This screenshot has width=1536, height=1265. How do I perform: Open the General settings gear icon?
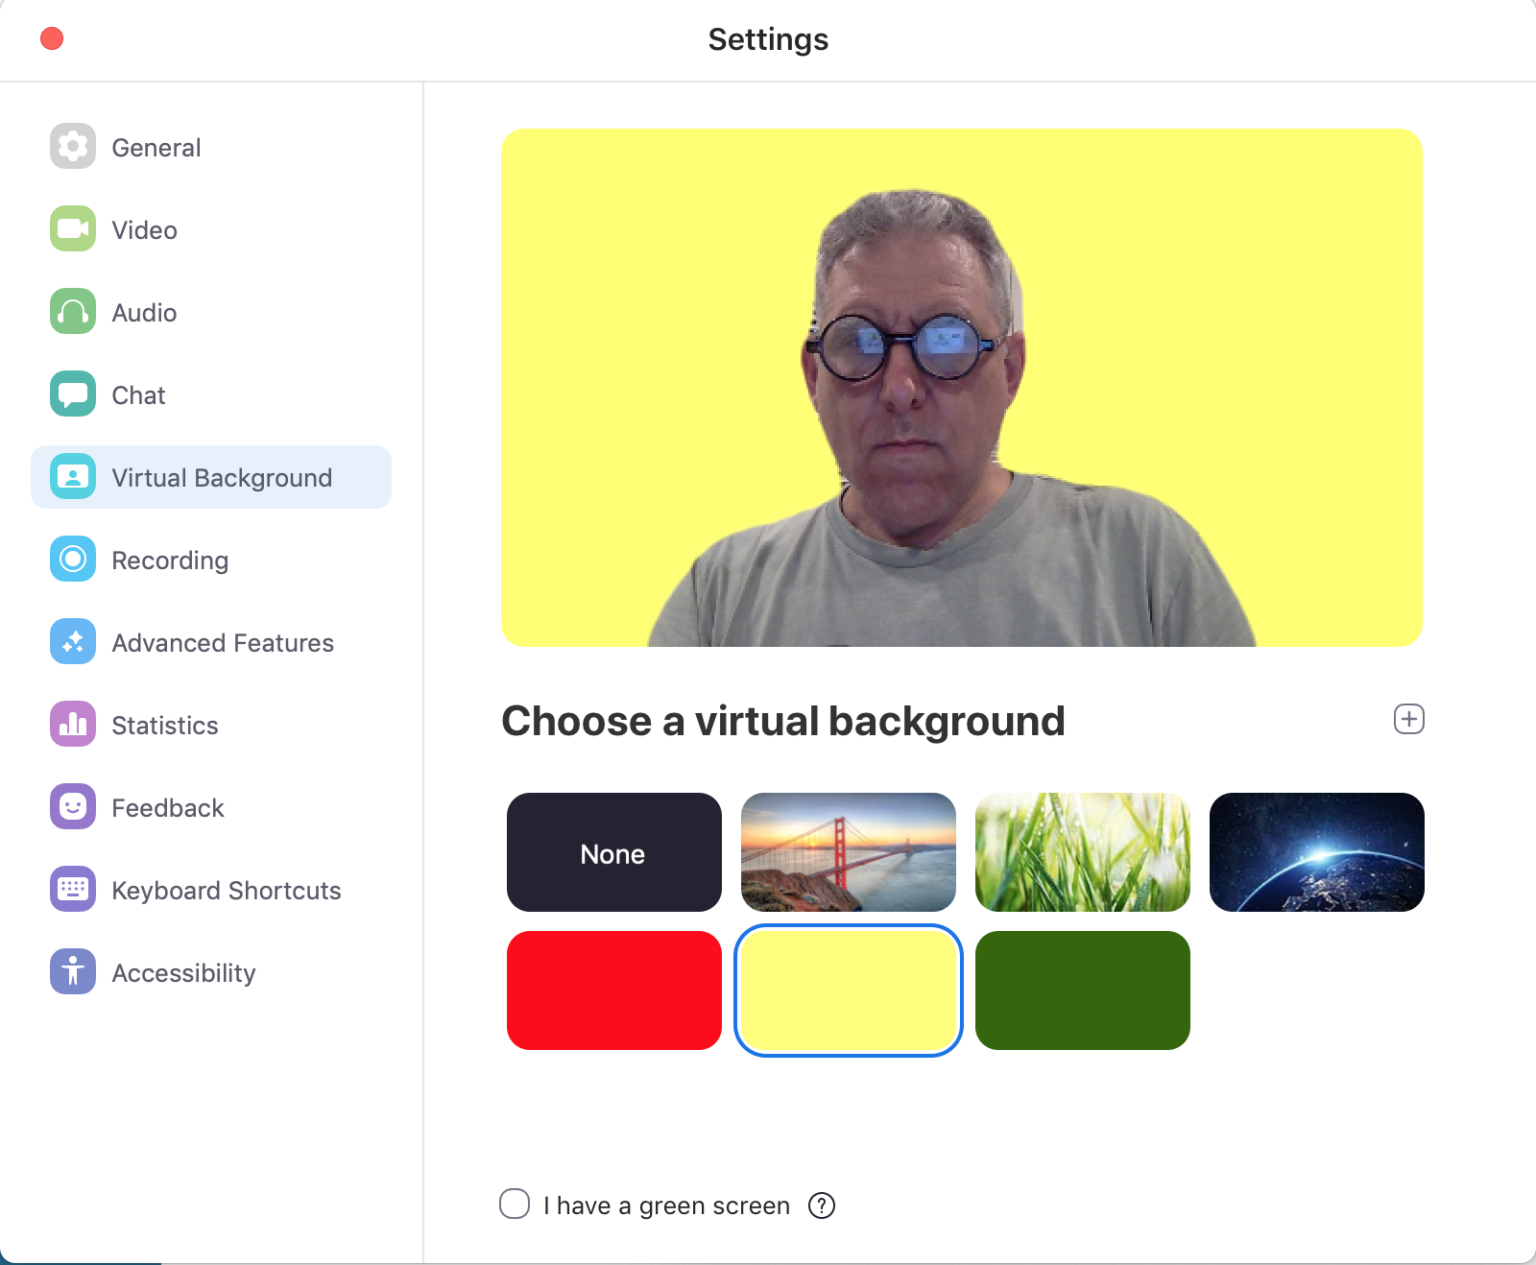coord(73,147)
